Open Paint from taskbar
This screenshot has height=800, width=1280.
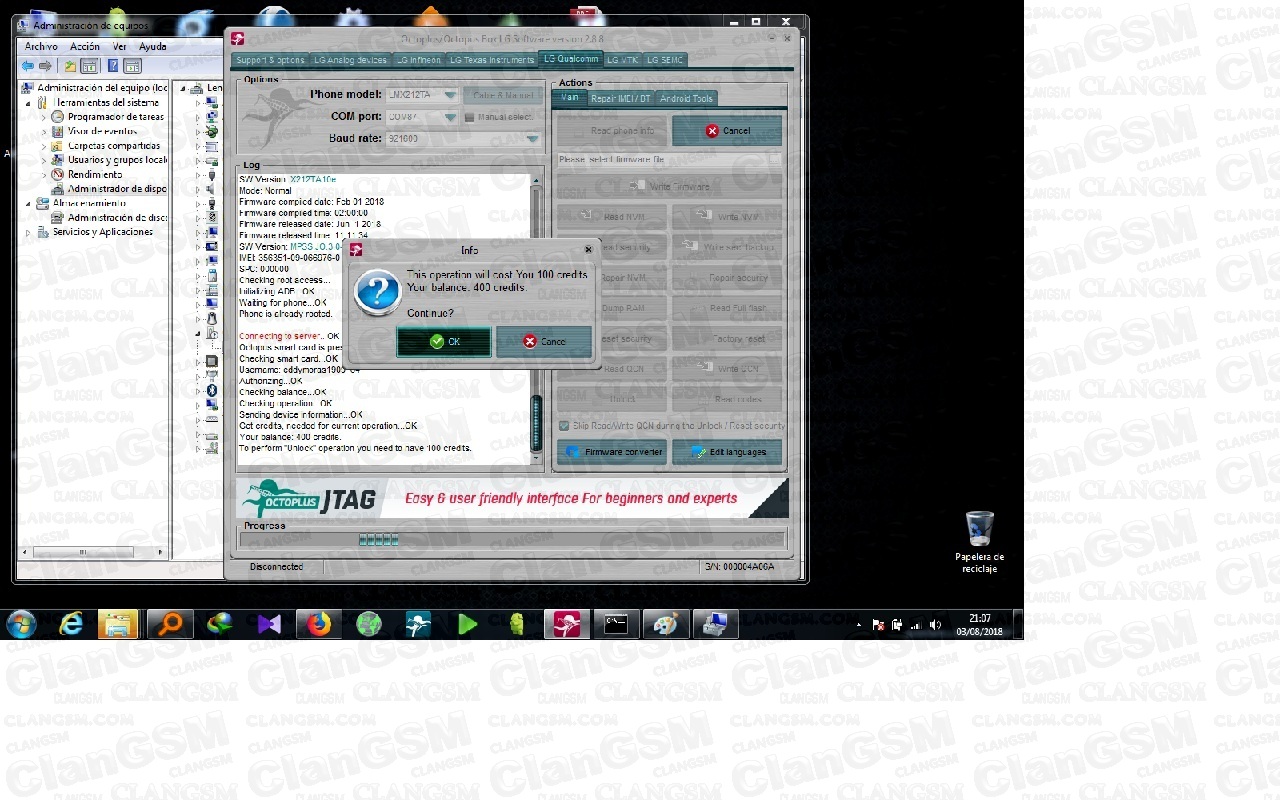665,624
